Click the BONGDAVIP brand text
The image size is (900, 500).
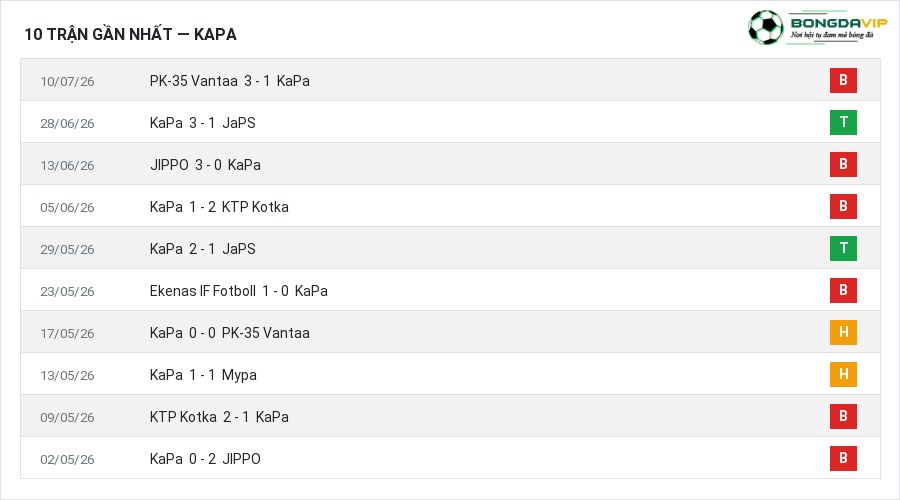[839, 22]
